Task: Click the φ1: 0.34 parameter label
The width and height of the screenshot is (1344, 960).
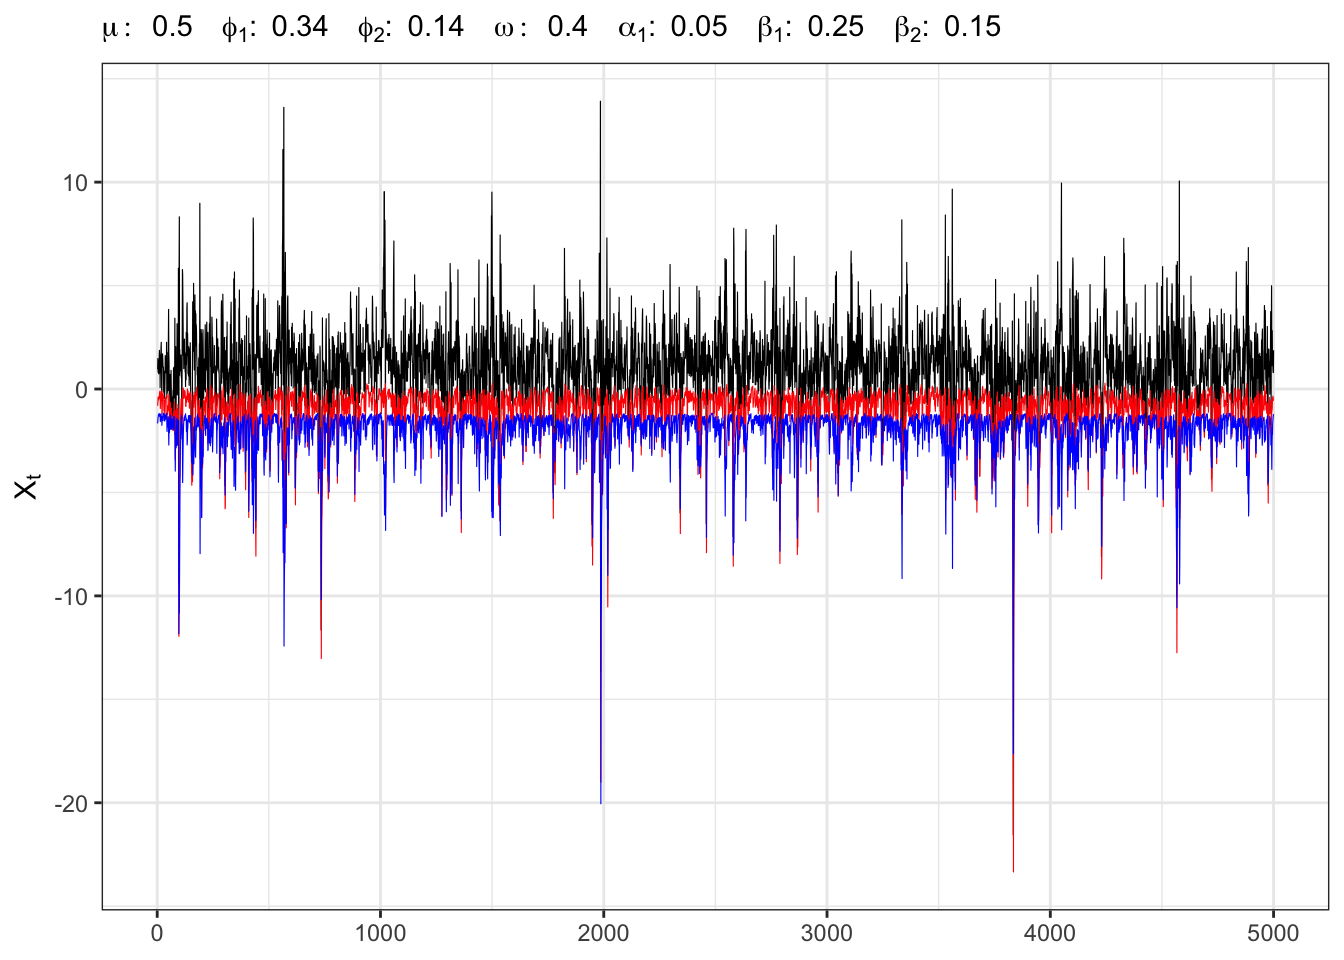Action: (x=275, y=27)
